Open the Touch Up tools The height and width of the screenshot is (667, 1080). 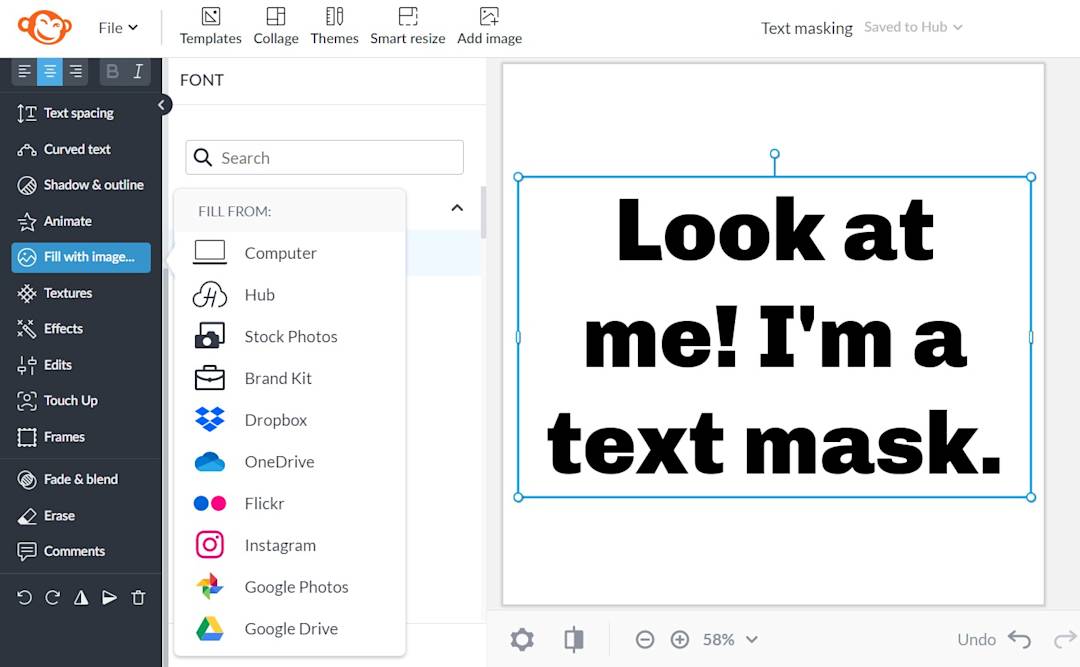(57, 400)
